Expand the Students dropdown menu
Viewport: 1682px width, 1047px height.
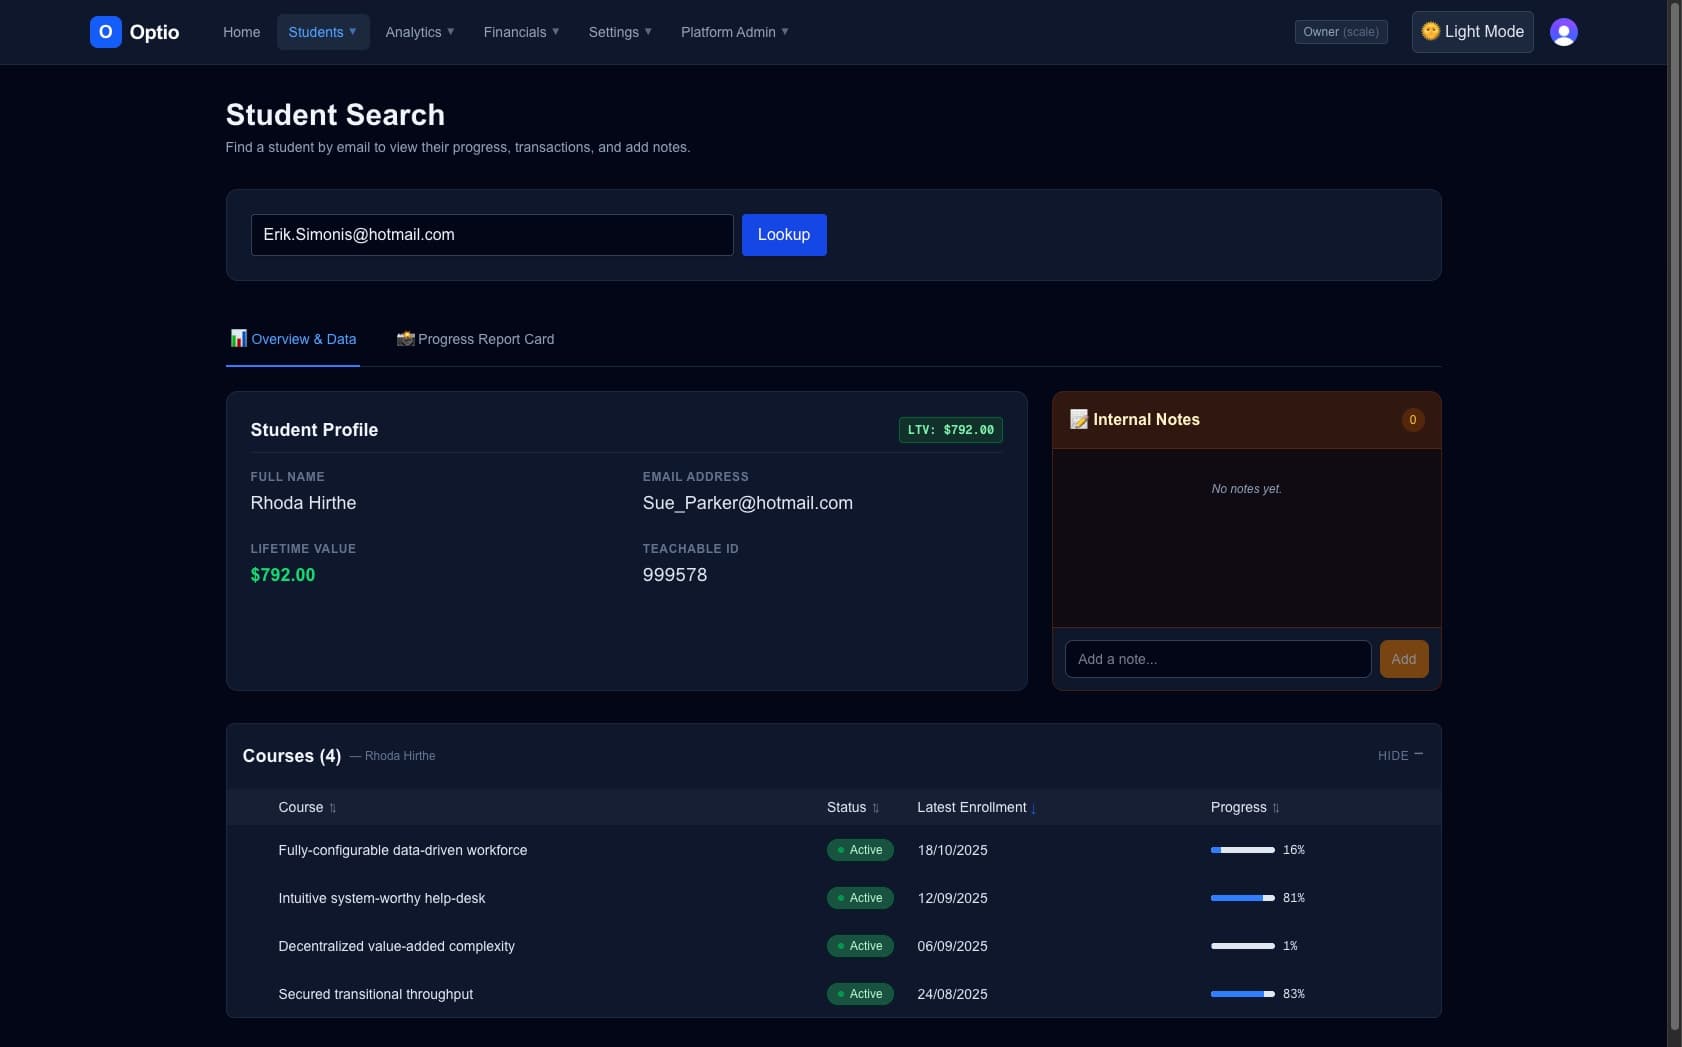[x=323, y=32]
